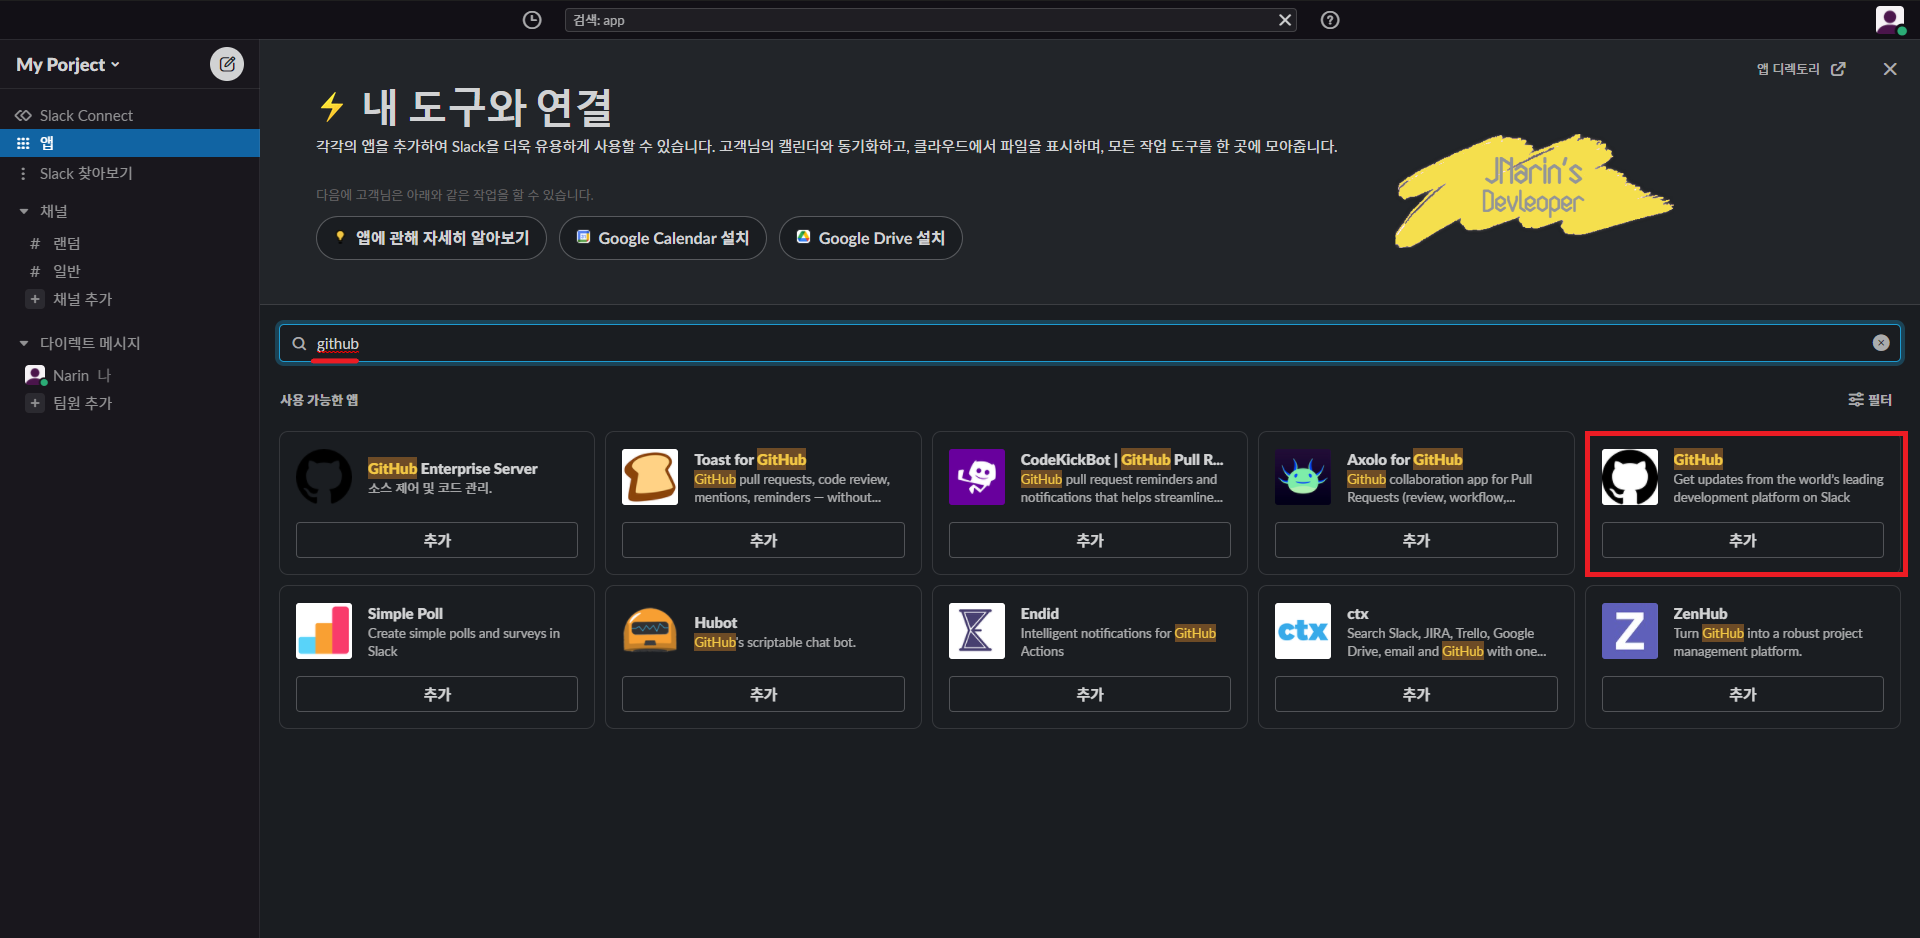
Task: Click the ctx app title
Action: (x=1358, y=614)
